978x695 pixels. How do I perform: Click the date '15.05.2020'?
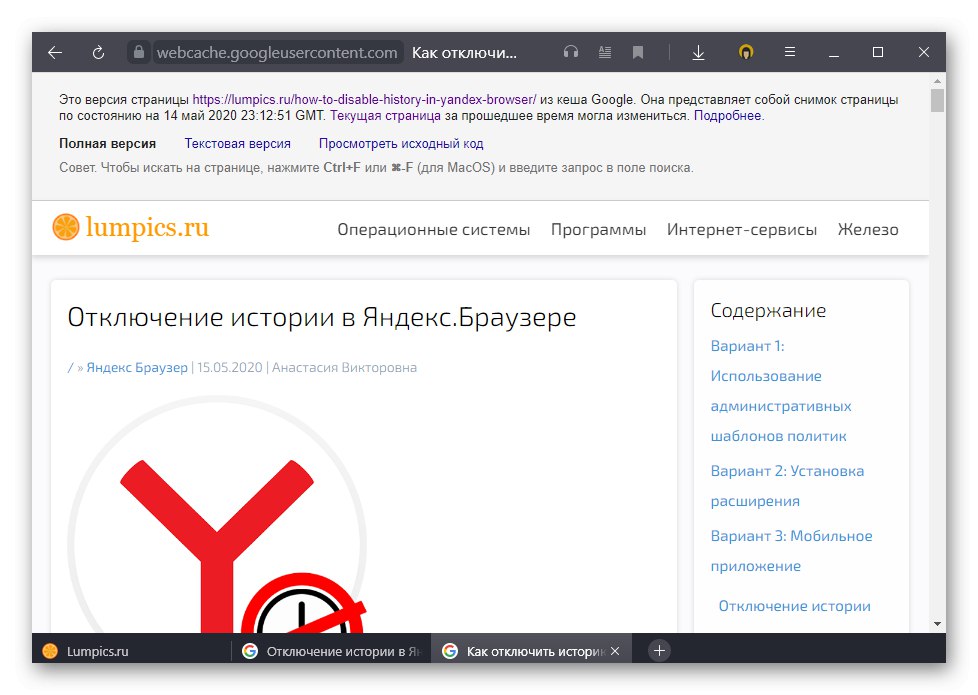230,367
